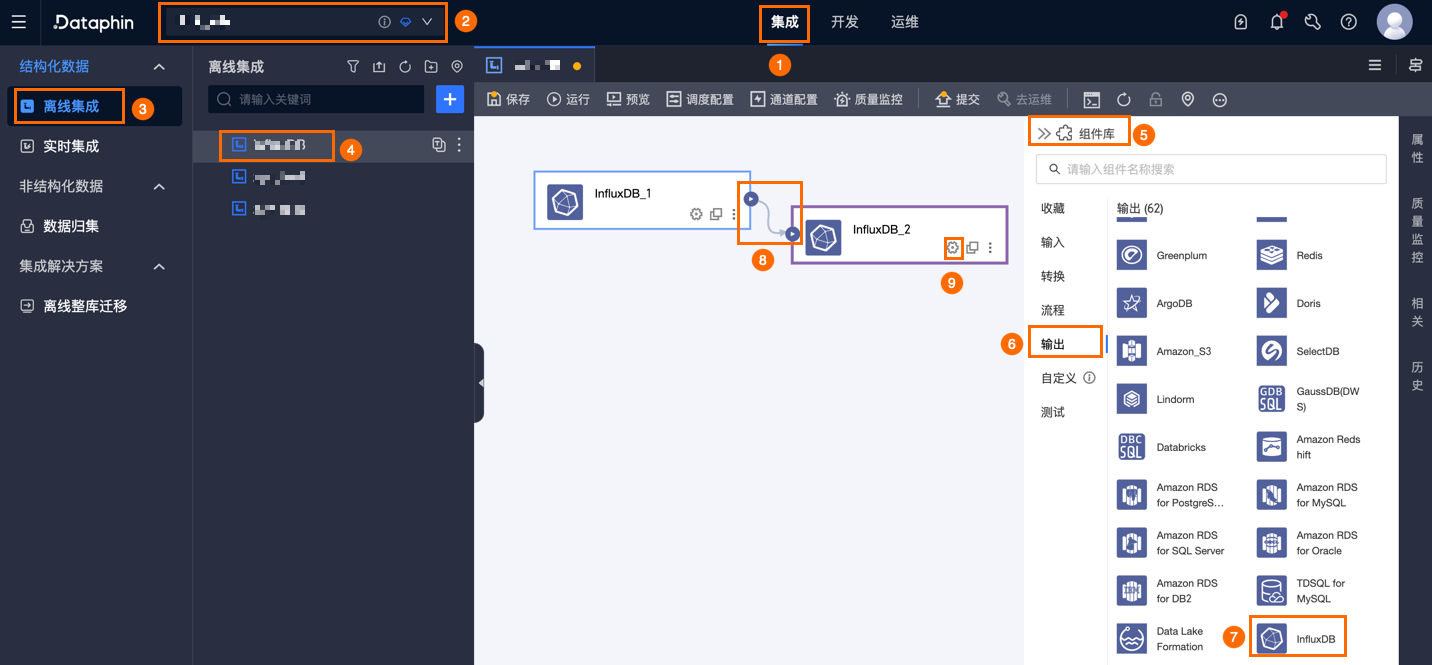Switch to the 运维 top tab
Image resolution: width=1432 pixels, height=665 pixels.
pyautogui.click(x=905, y=22)
